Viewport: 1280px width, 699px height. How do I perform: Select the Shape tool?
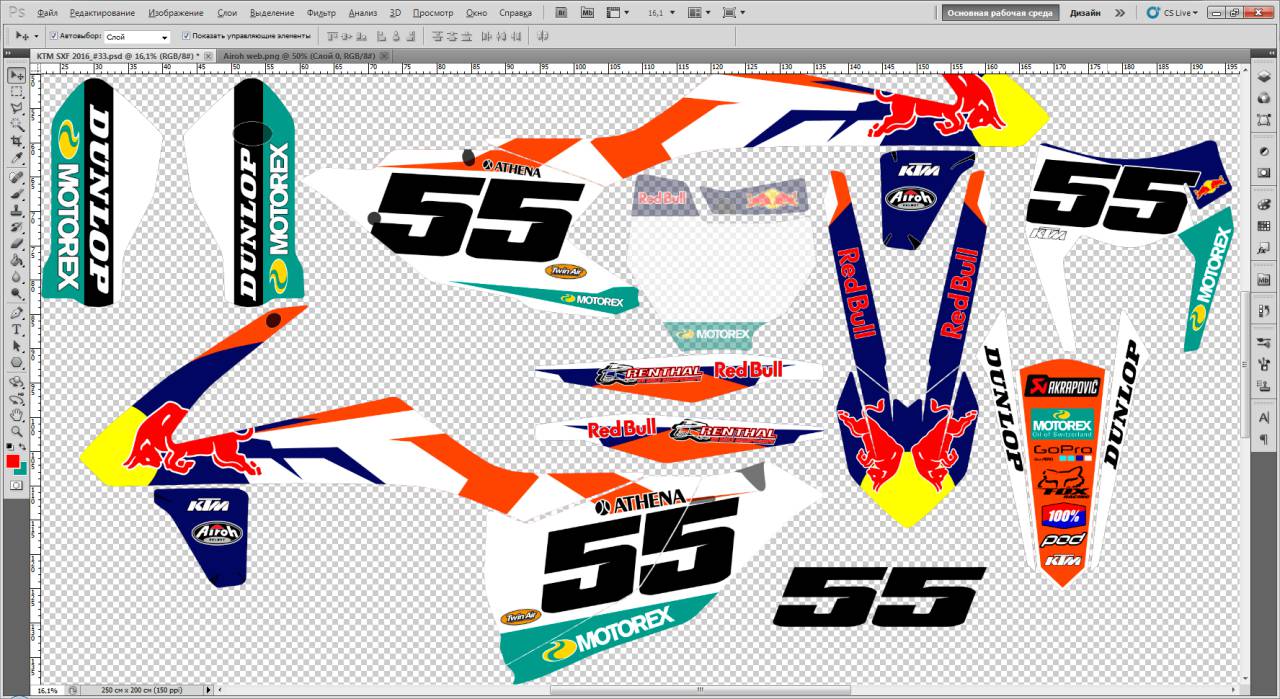click(x=17, y=362)
